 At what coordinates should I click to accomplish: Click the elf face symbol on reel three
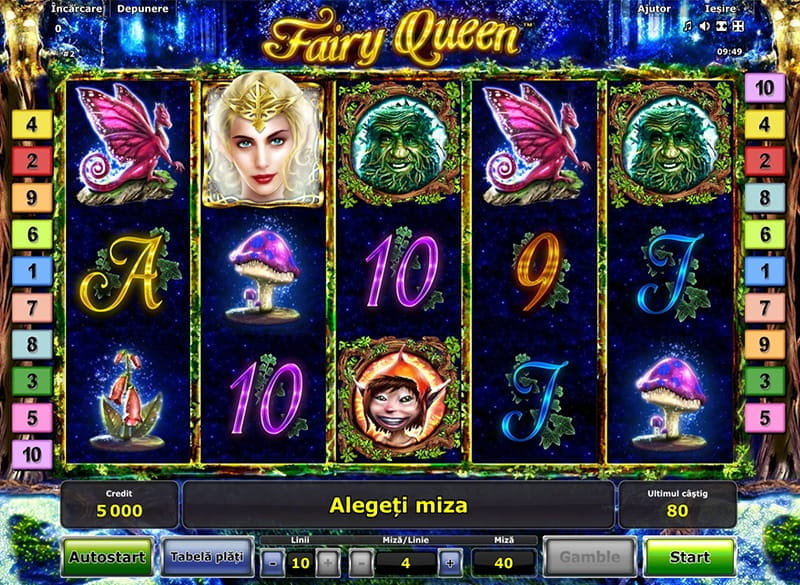click(x=399, y=397)
